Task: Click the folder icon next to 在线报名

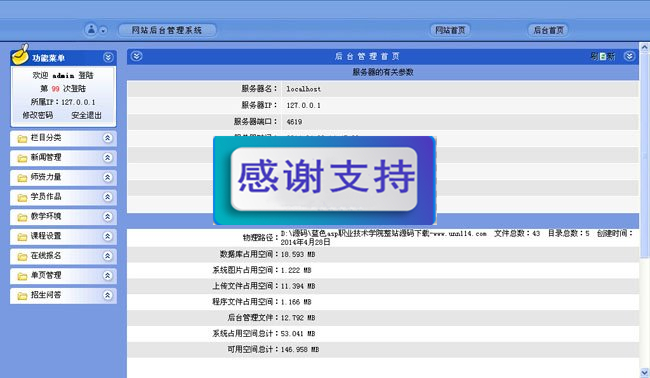Action: tap(22, 256)
